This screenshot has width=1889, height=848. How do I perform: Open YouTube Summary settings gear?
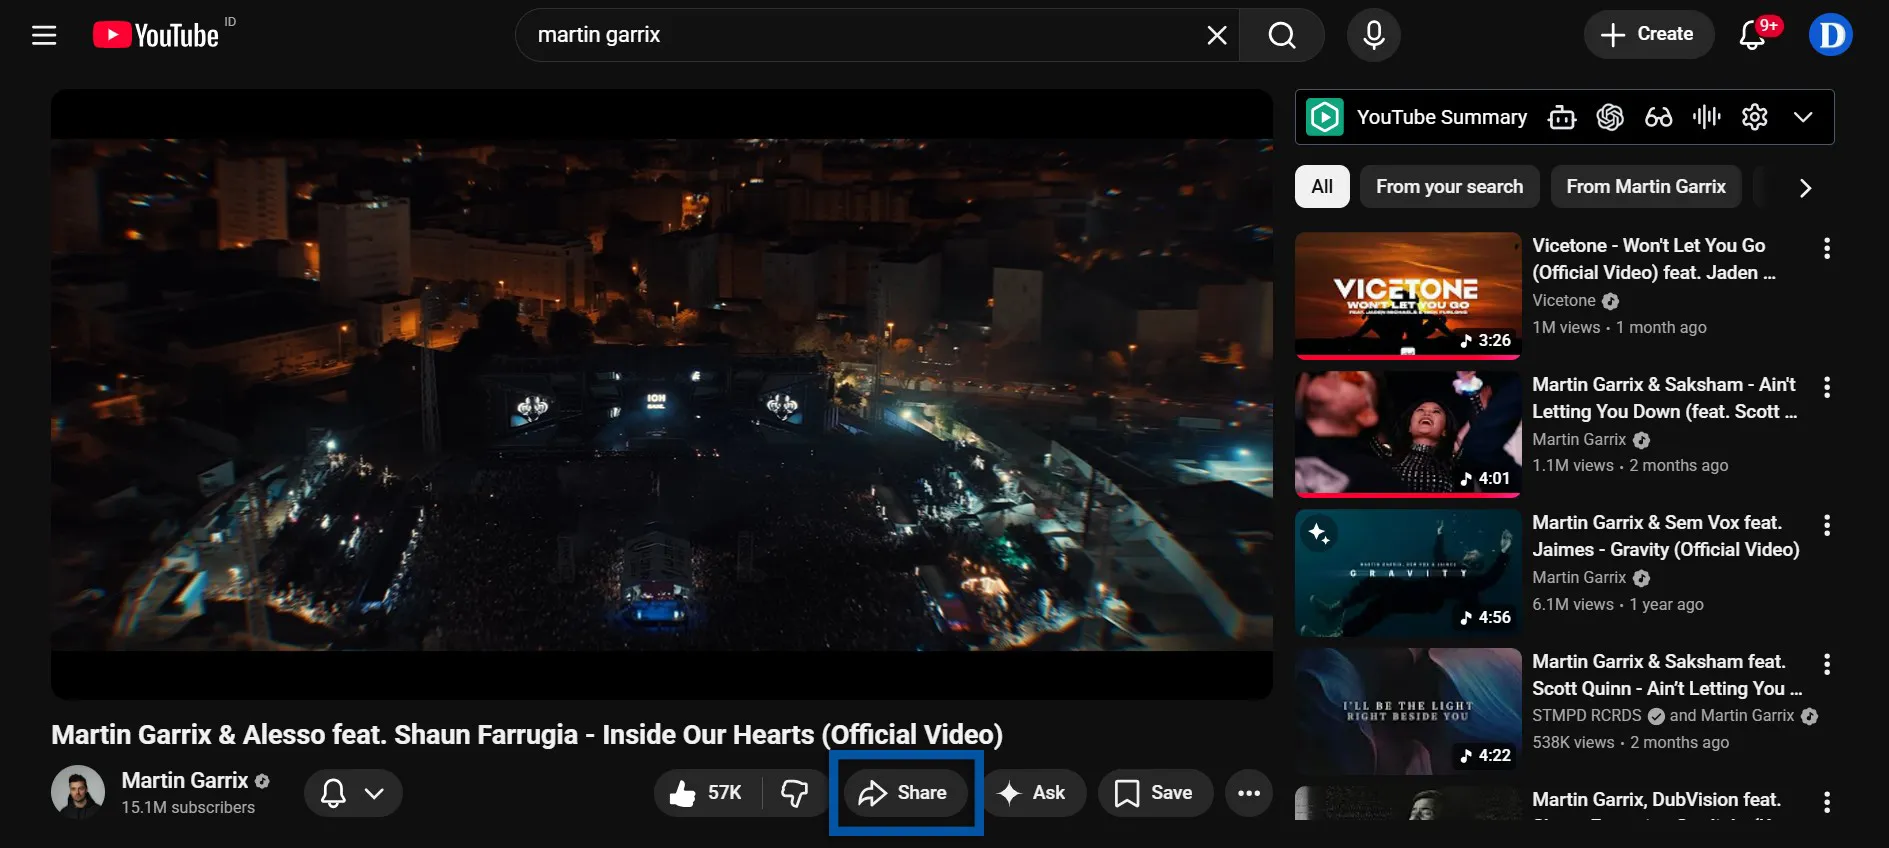1754,117
